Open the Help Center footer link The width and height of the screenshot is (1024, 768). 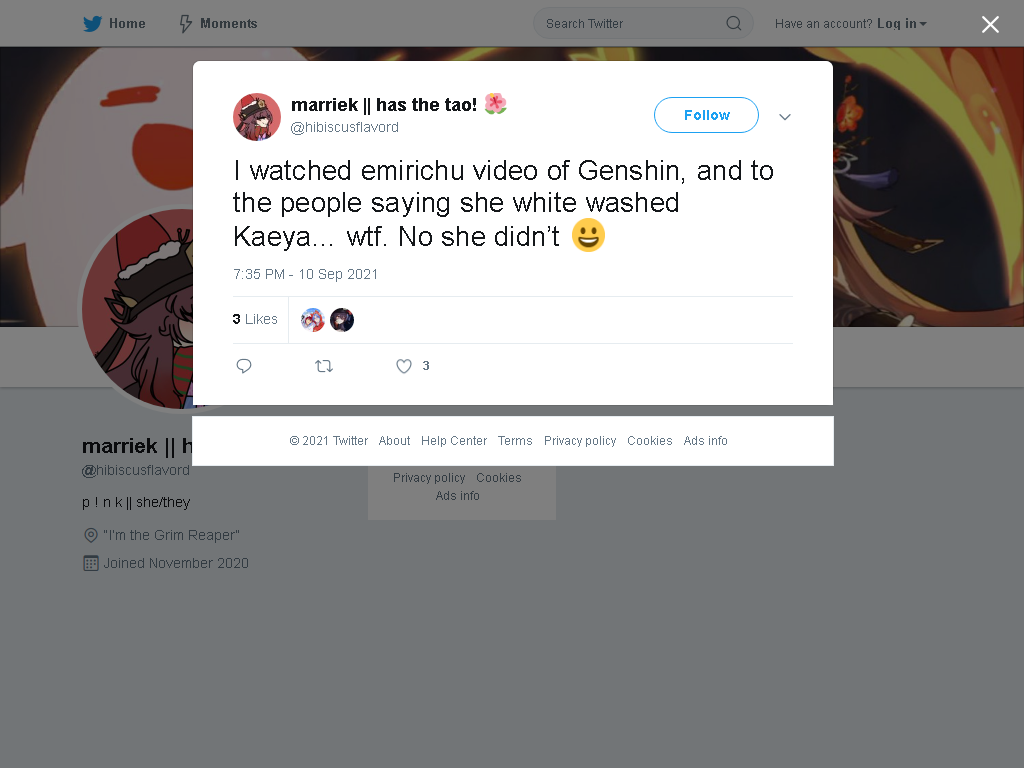point(454,441)
